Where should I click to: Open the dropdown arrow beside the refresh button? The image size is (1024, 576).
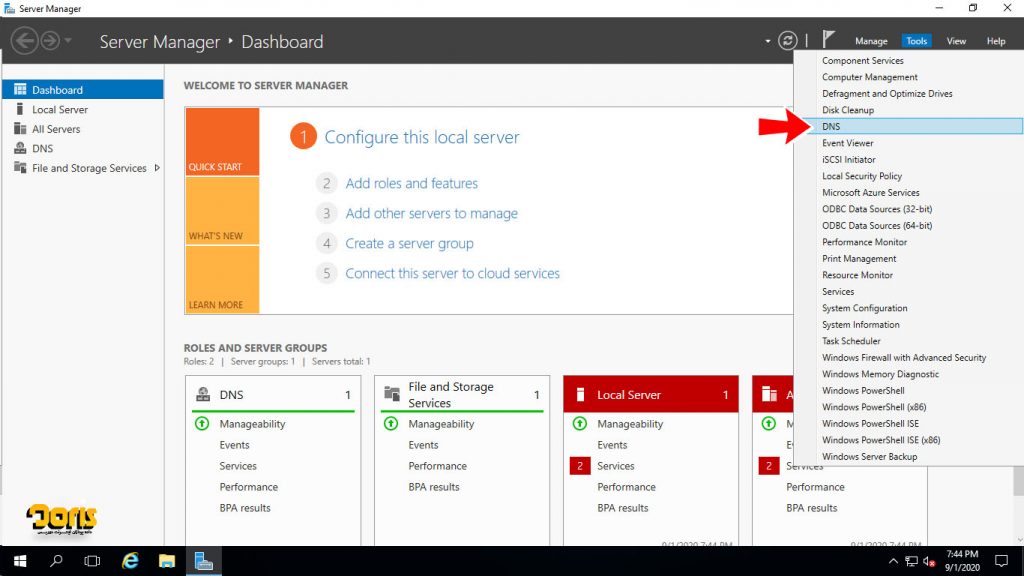click(767, 41)
